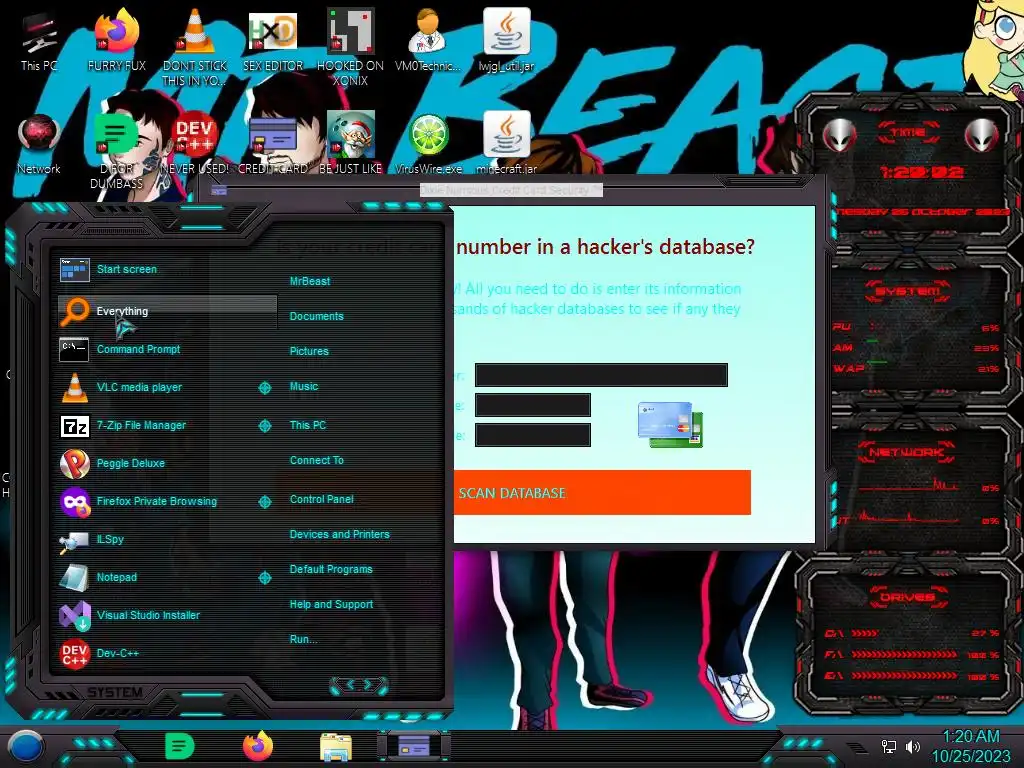
Task: Click the right alien head in TIME widget
Action: (x=982, y=137)
